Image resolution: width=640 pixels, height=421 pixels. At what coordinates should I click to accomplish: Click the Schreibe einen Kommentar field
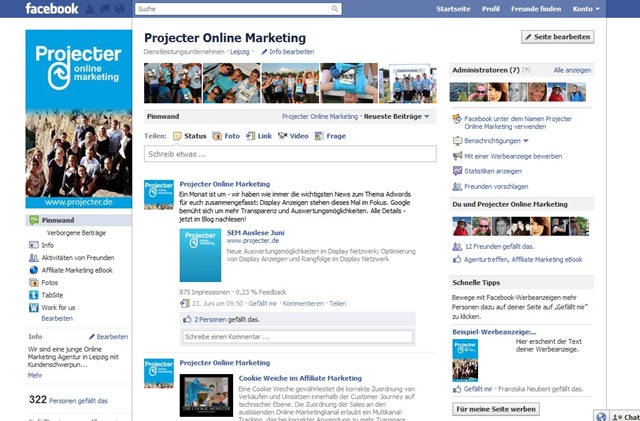[298, 337]
